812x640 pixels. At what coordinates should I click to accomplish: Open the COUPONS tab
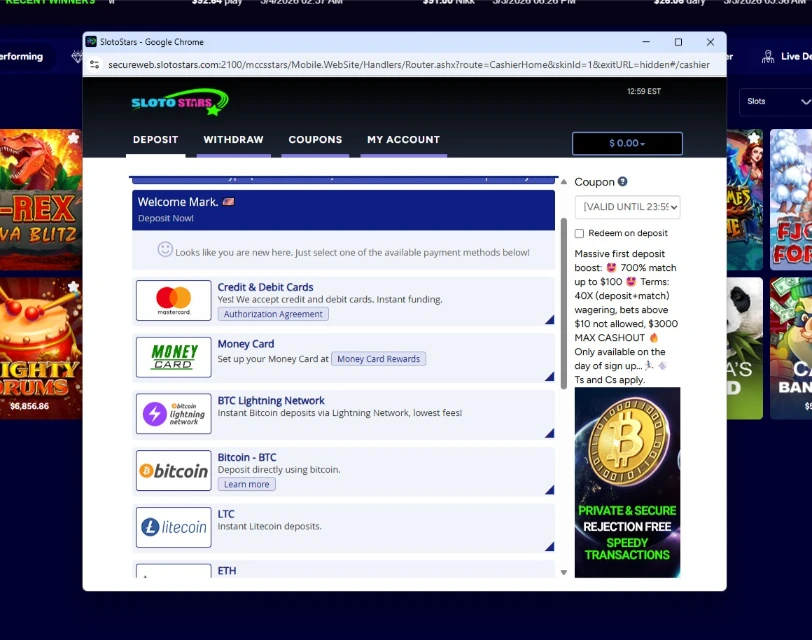[315, 140]
